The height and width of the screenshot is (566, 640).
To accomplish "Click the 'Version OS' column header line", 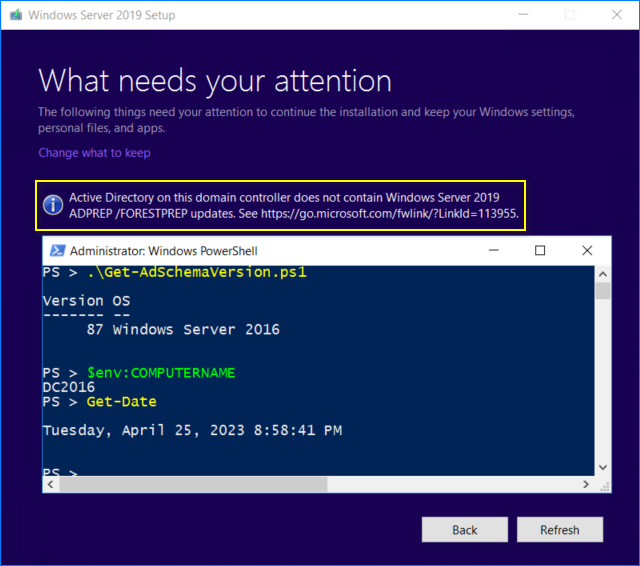I will pos(87,301).
